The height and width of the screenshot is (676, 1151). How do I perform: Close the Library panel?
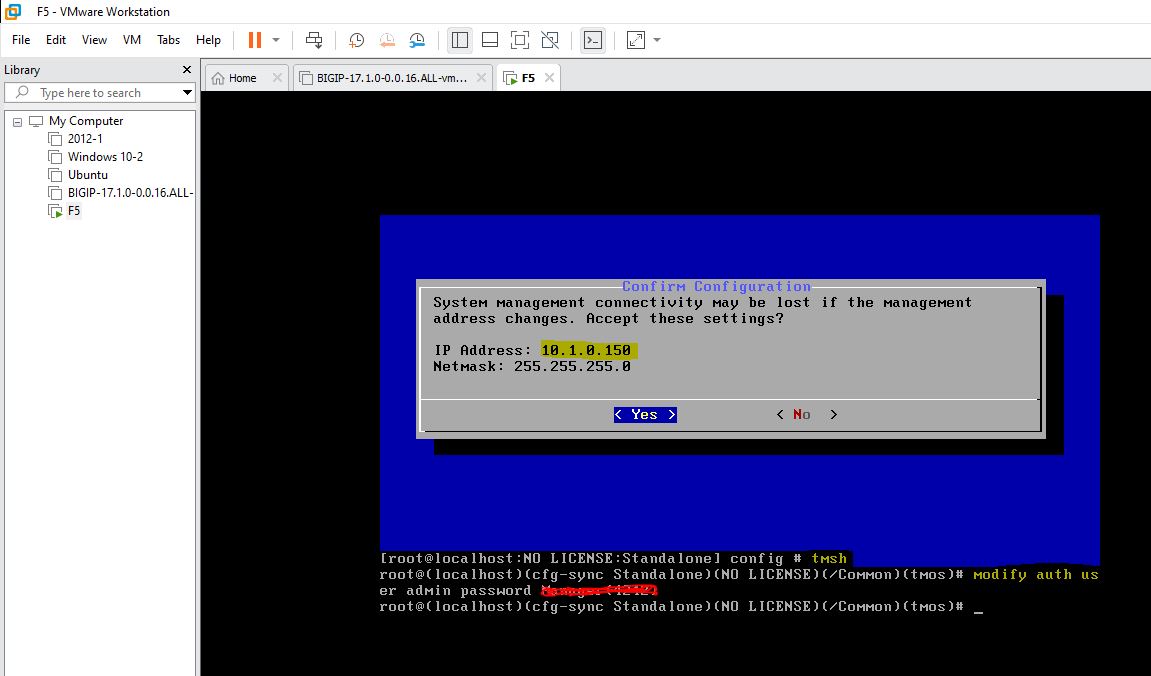186,70
